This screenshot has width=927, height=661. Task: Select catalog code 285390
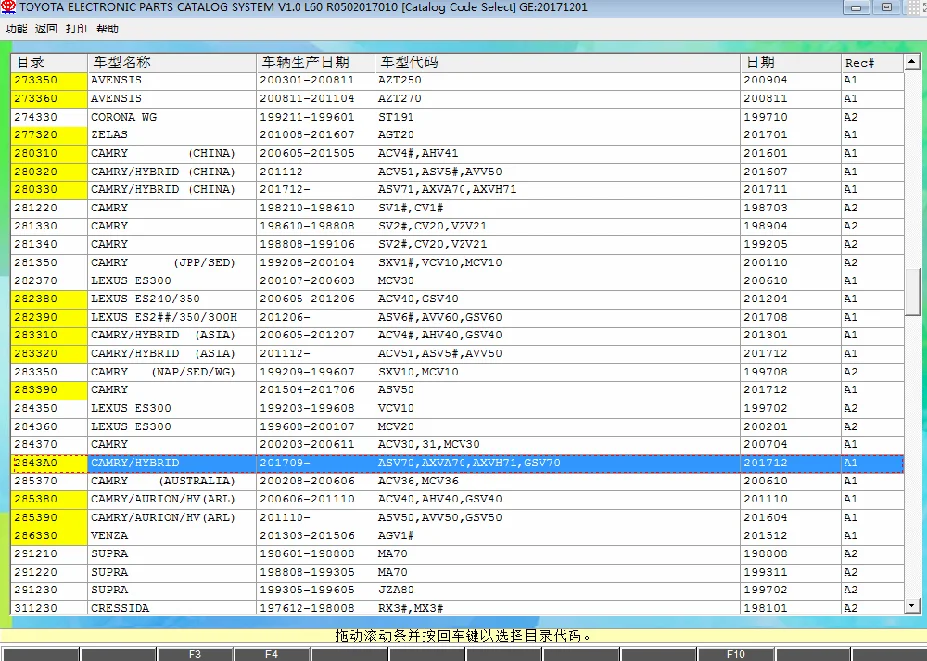tap(37, 517)
